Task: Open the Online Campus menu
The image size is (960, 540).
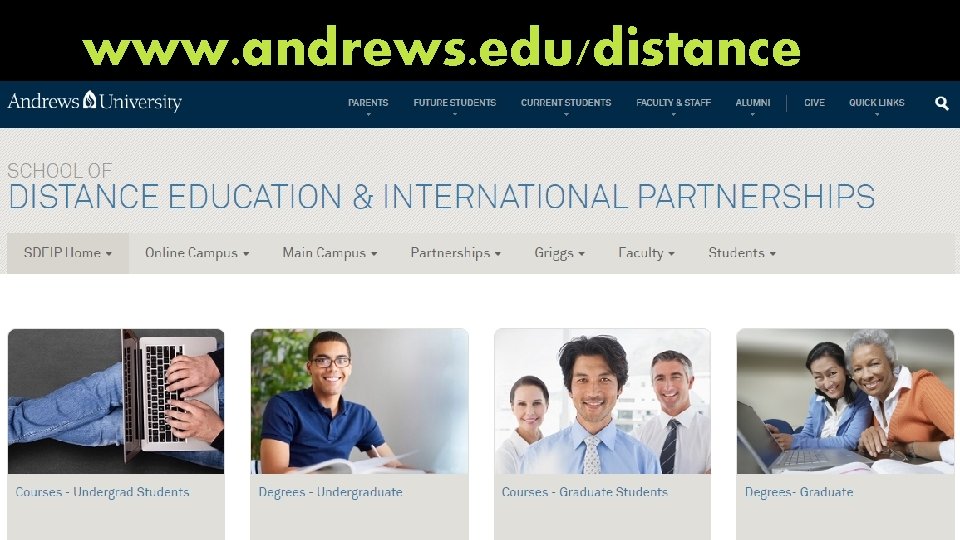Action: tap(197, 253)
